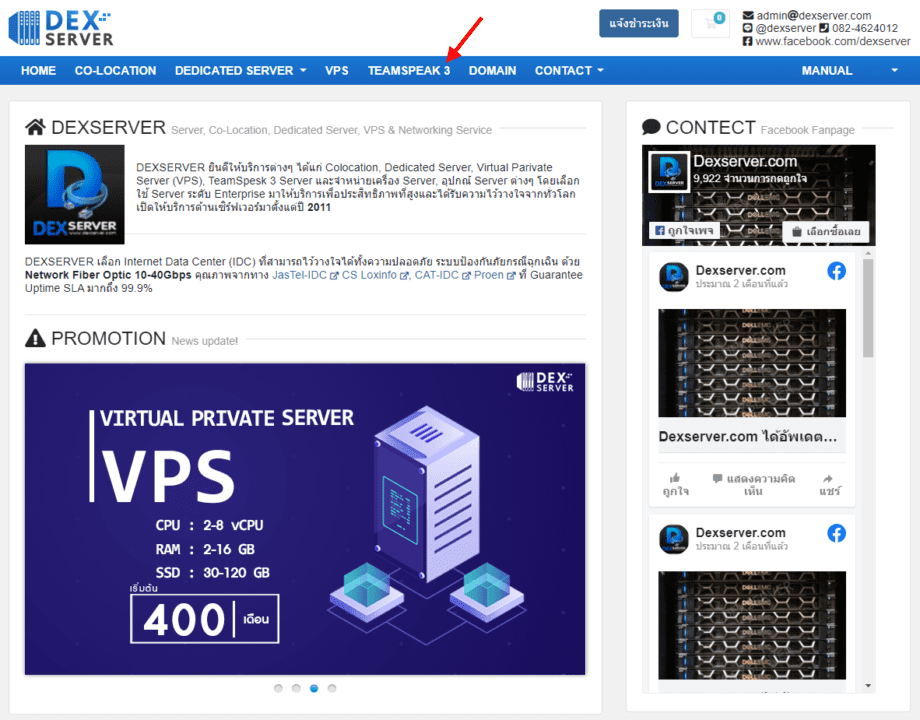This screenshot has width=920, height=720.
Task: Click the comment icon on Facebook post
Action: (x=717, y=479)
